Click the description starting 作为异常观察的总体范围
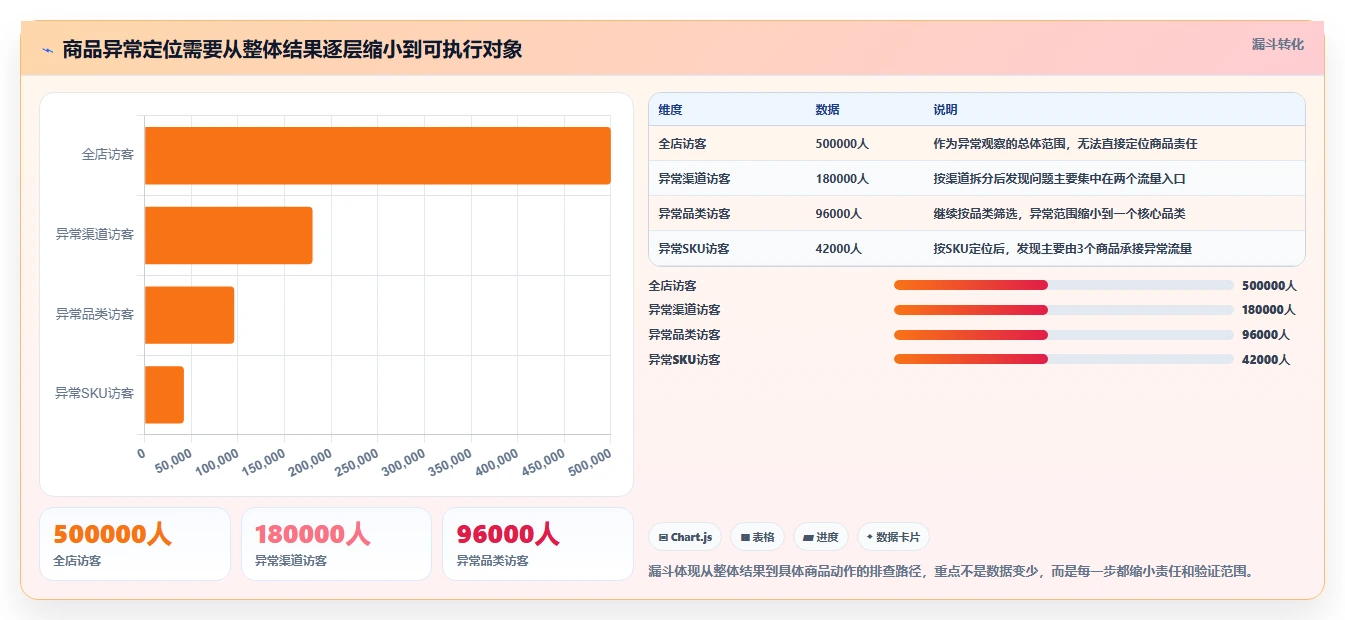 [1065, 144]
